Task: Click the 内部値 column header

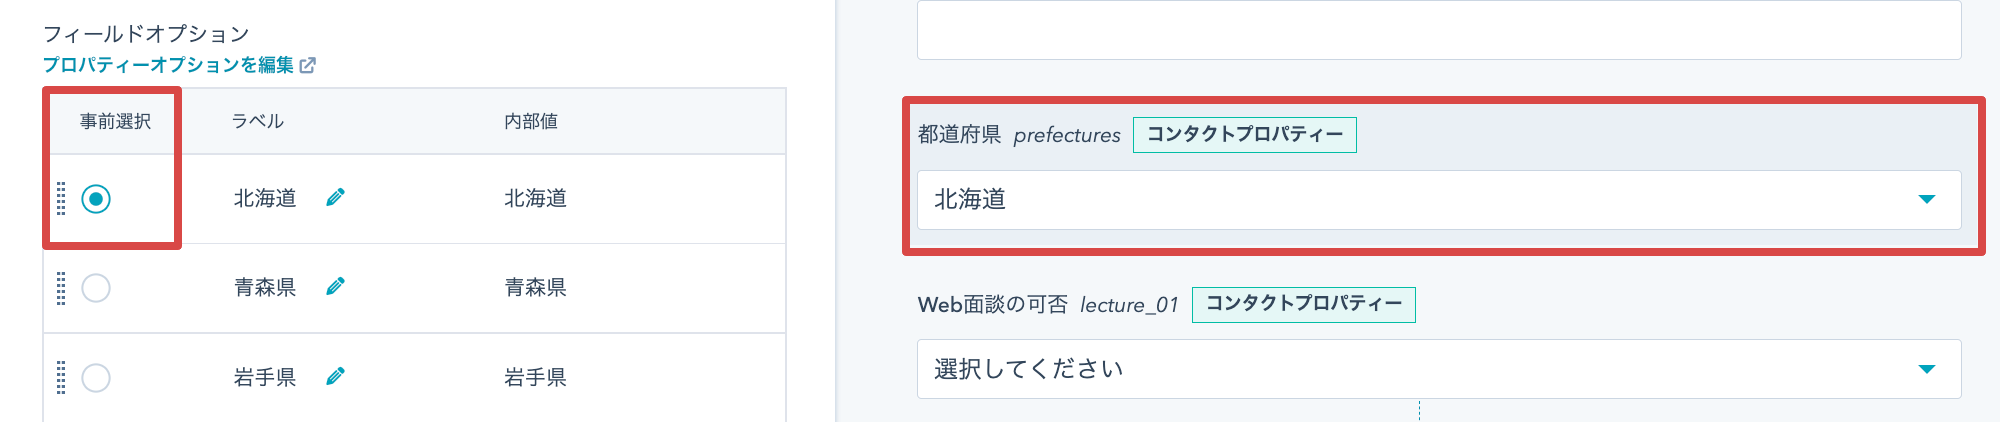Action: pos(531,121)
